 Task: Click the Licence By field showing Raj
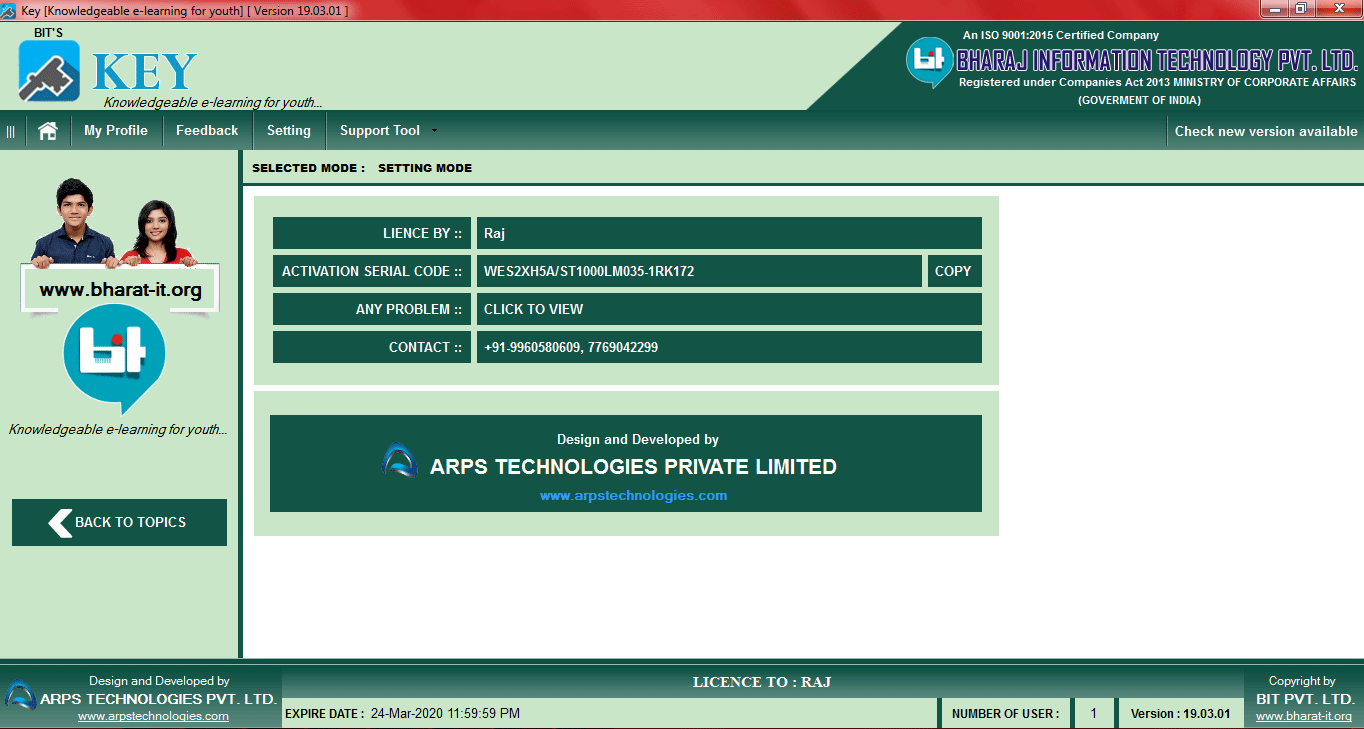(729, 233)
